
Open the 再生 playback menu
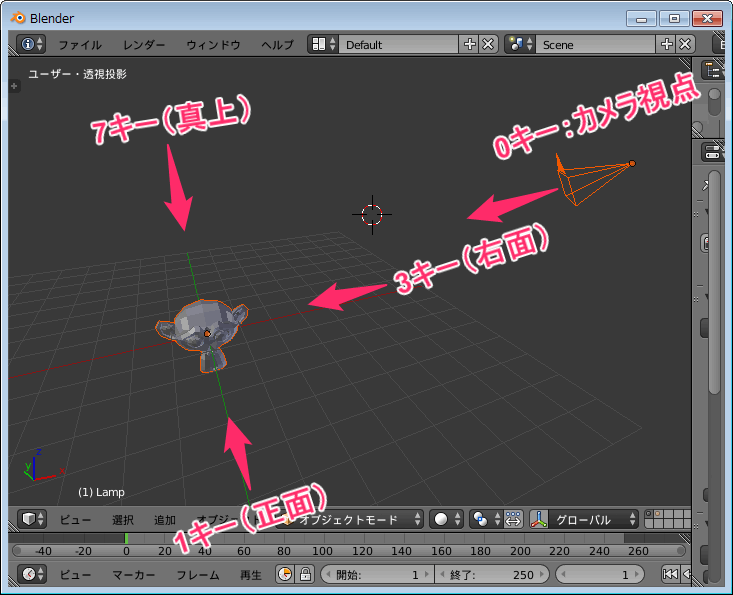tap(251, 574)
